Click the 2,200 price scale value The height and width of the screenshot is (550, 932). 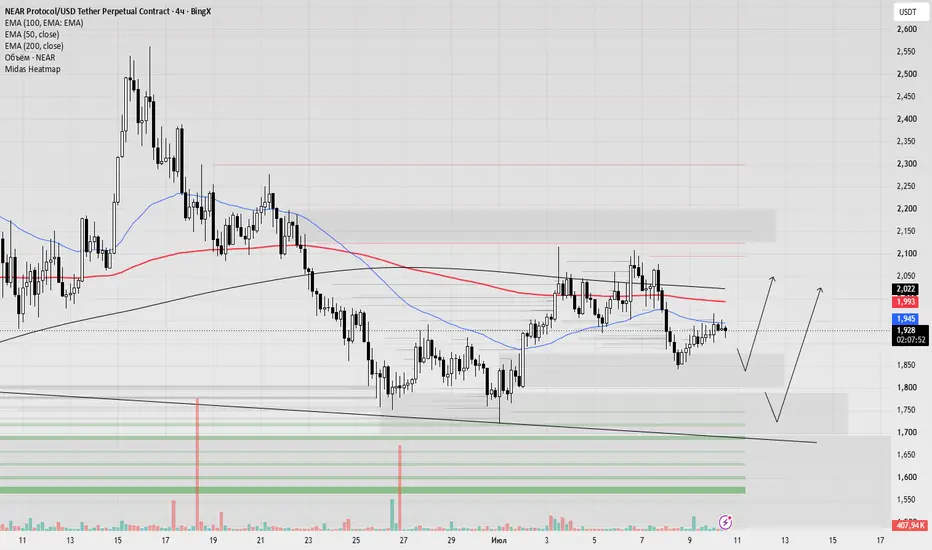pyautogui.click(x=906, y=209)
